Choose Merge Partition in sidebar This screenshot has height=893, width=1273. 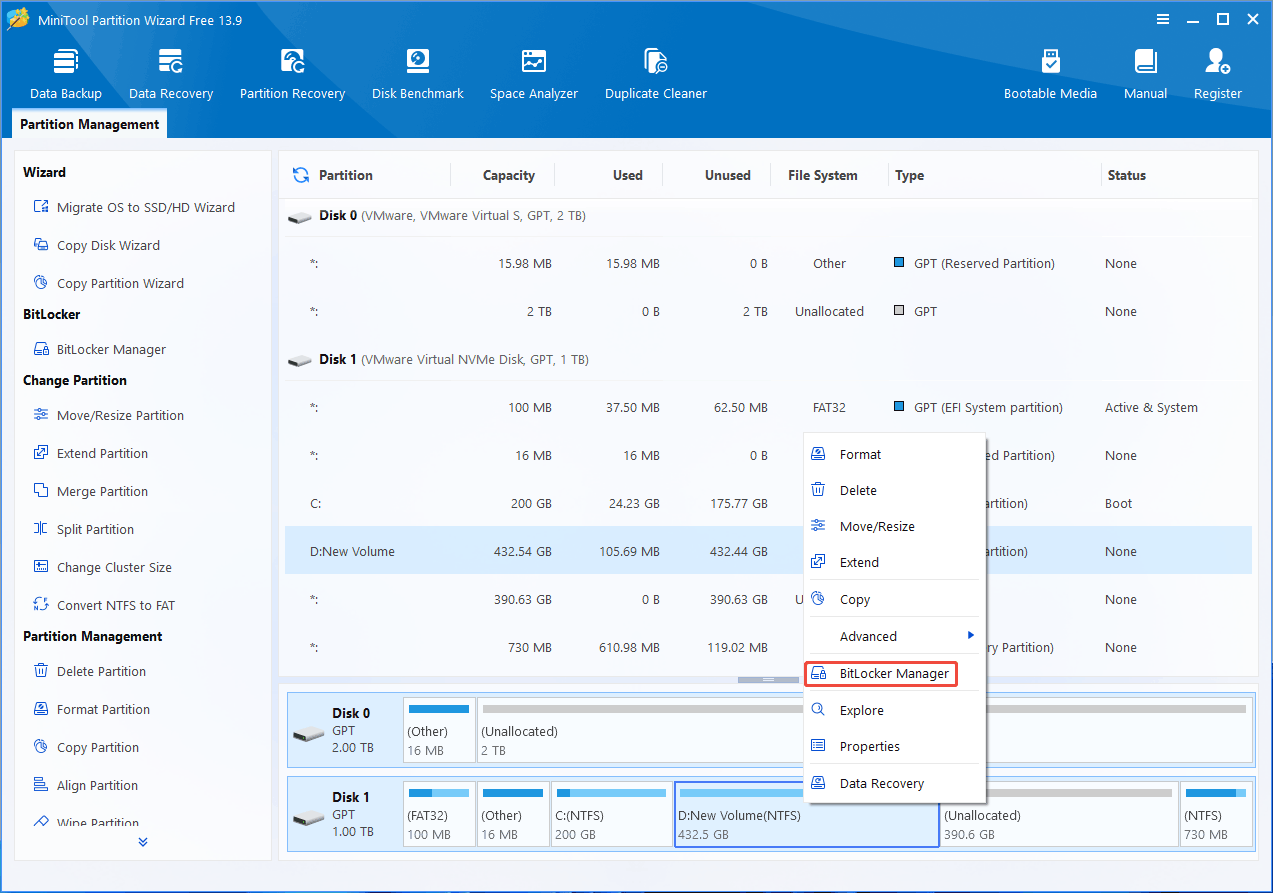(x=90, y=491)
